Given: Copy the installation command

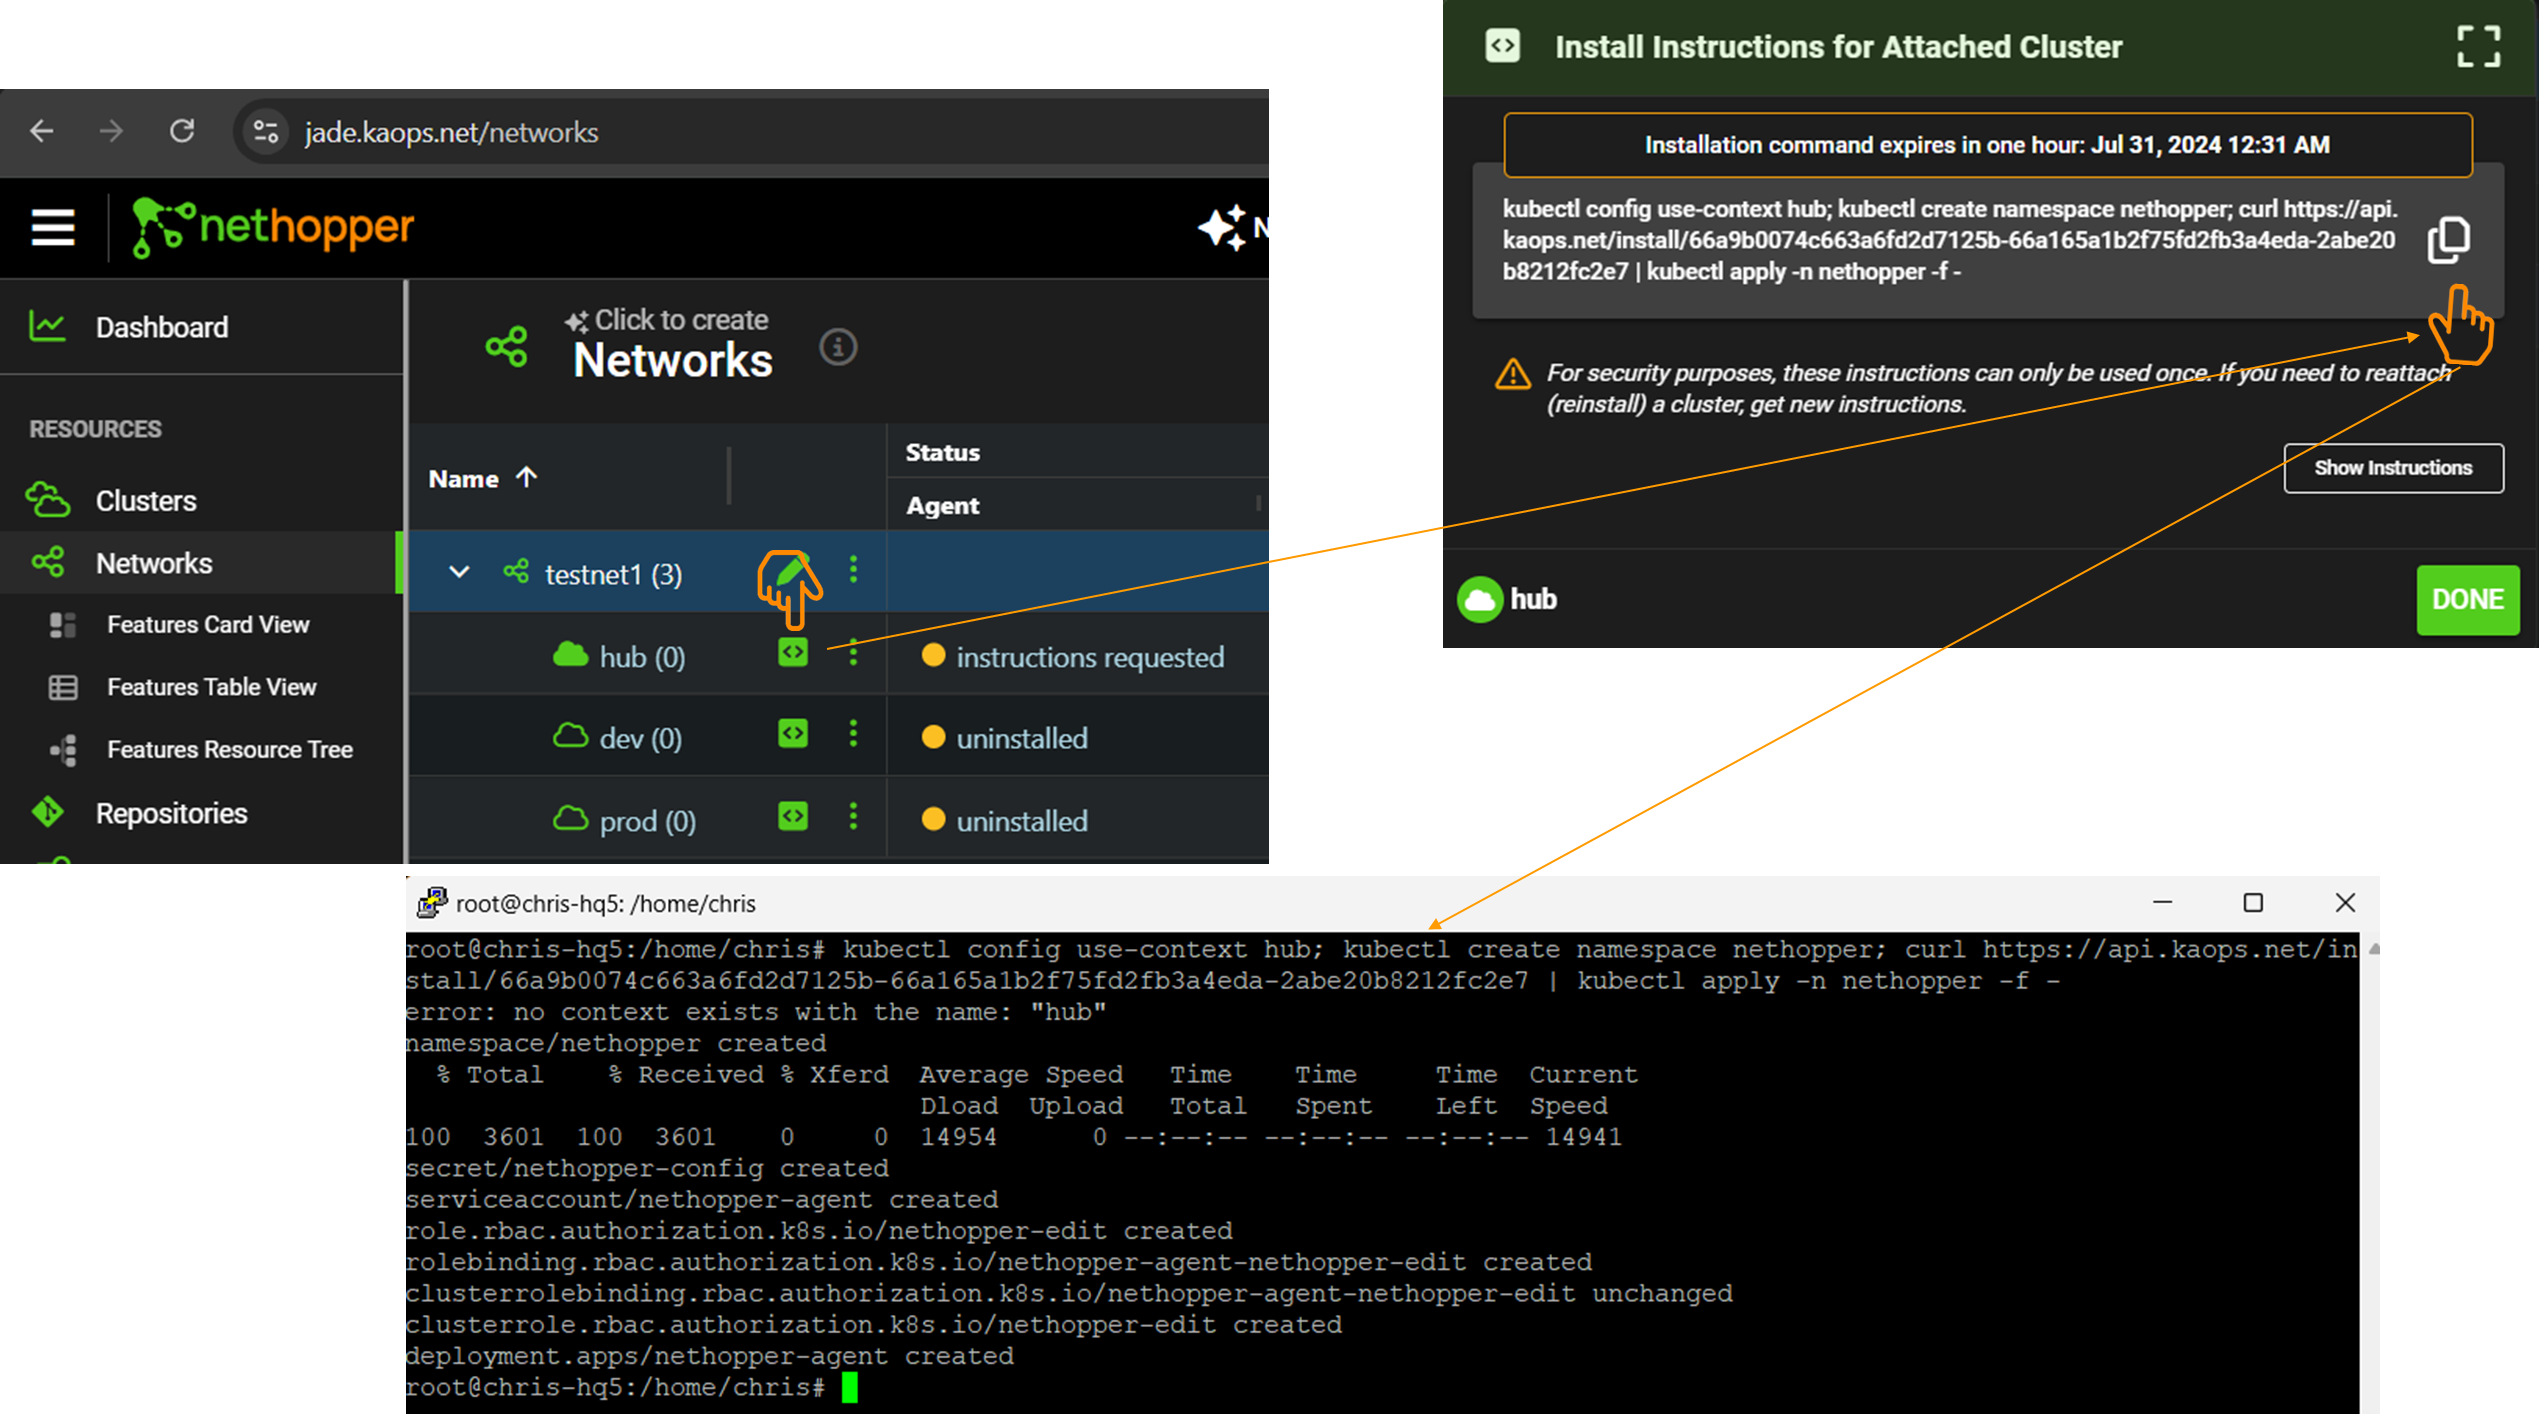Looking at the screenshot, I should pyautogui.click(x=2449, y=239).
